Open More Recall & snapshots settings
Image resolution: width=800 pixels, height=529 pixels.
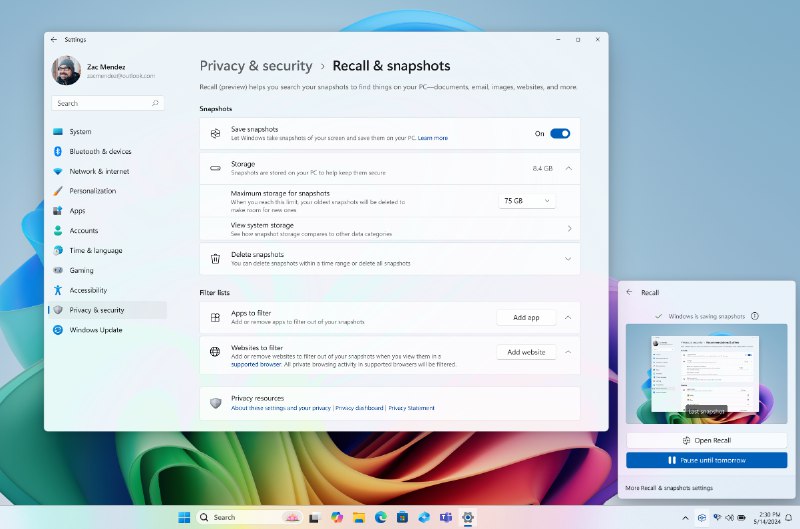(x=669, y=488)
